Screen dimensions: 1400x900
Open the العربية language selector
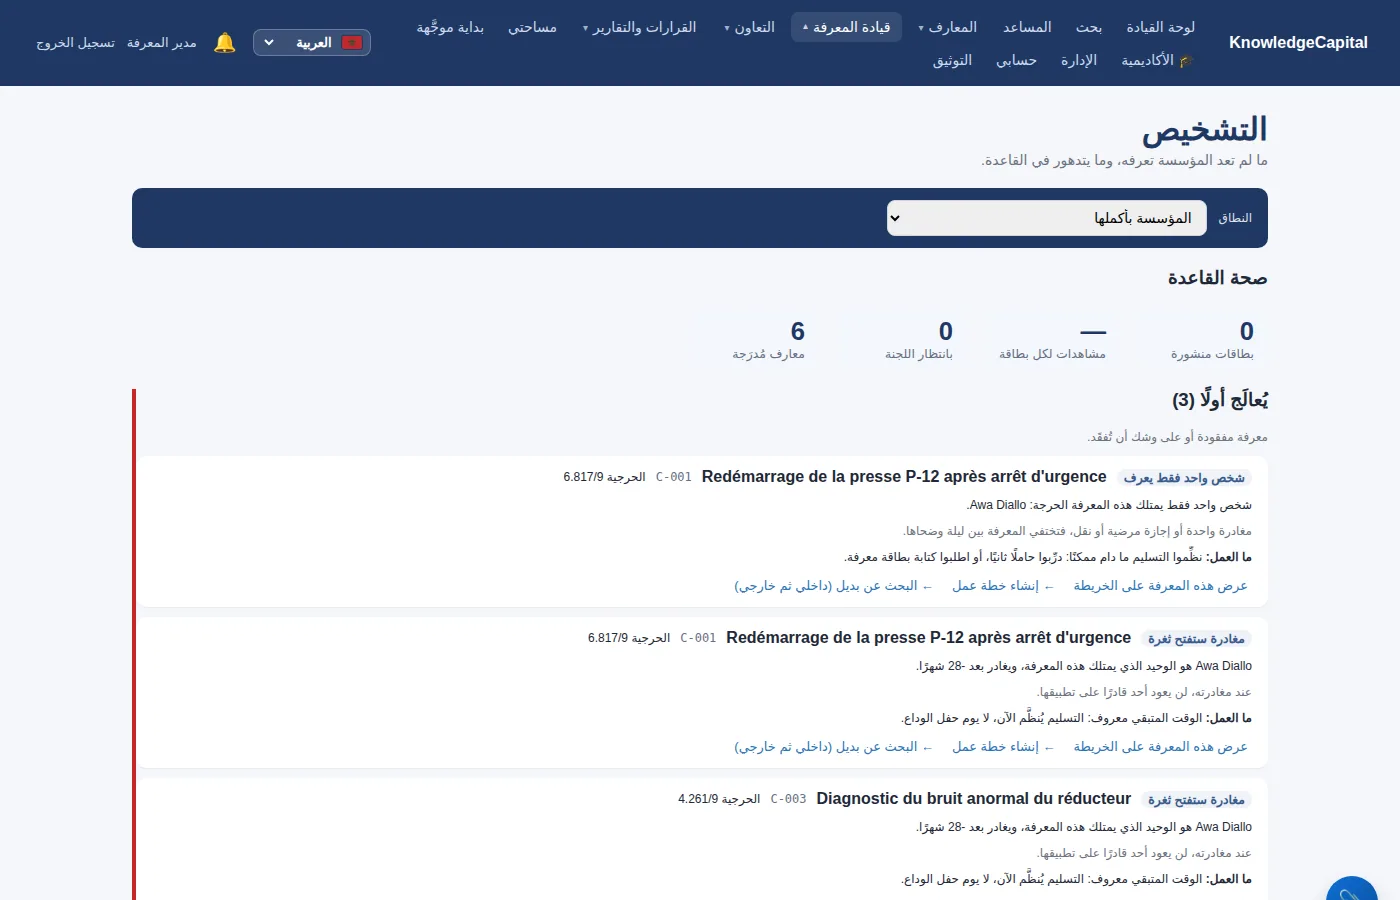point(312,43)
